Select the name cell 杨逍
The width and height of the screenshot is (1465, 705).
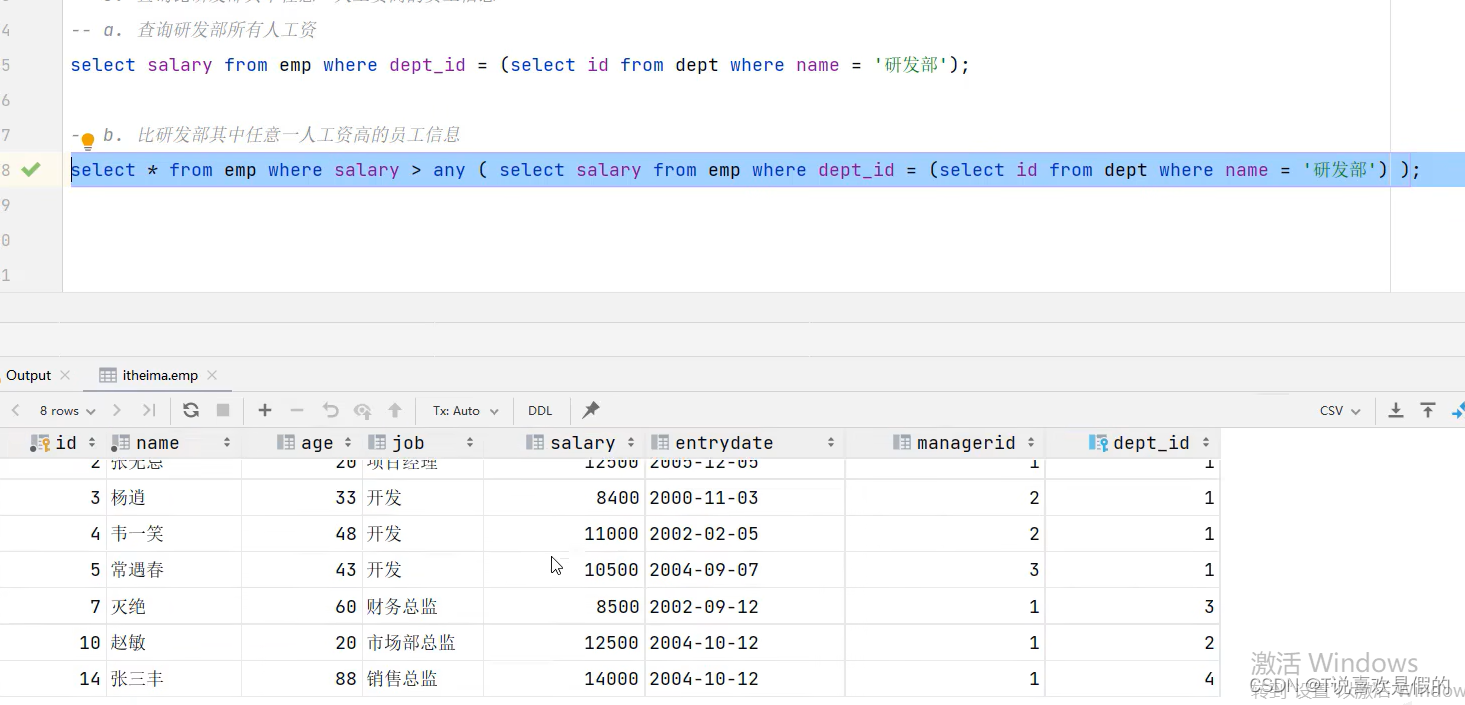[174, 497]
